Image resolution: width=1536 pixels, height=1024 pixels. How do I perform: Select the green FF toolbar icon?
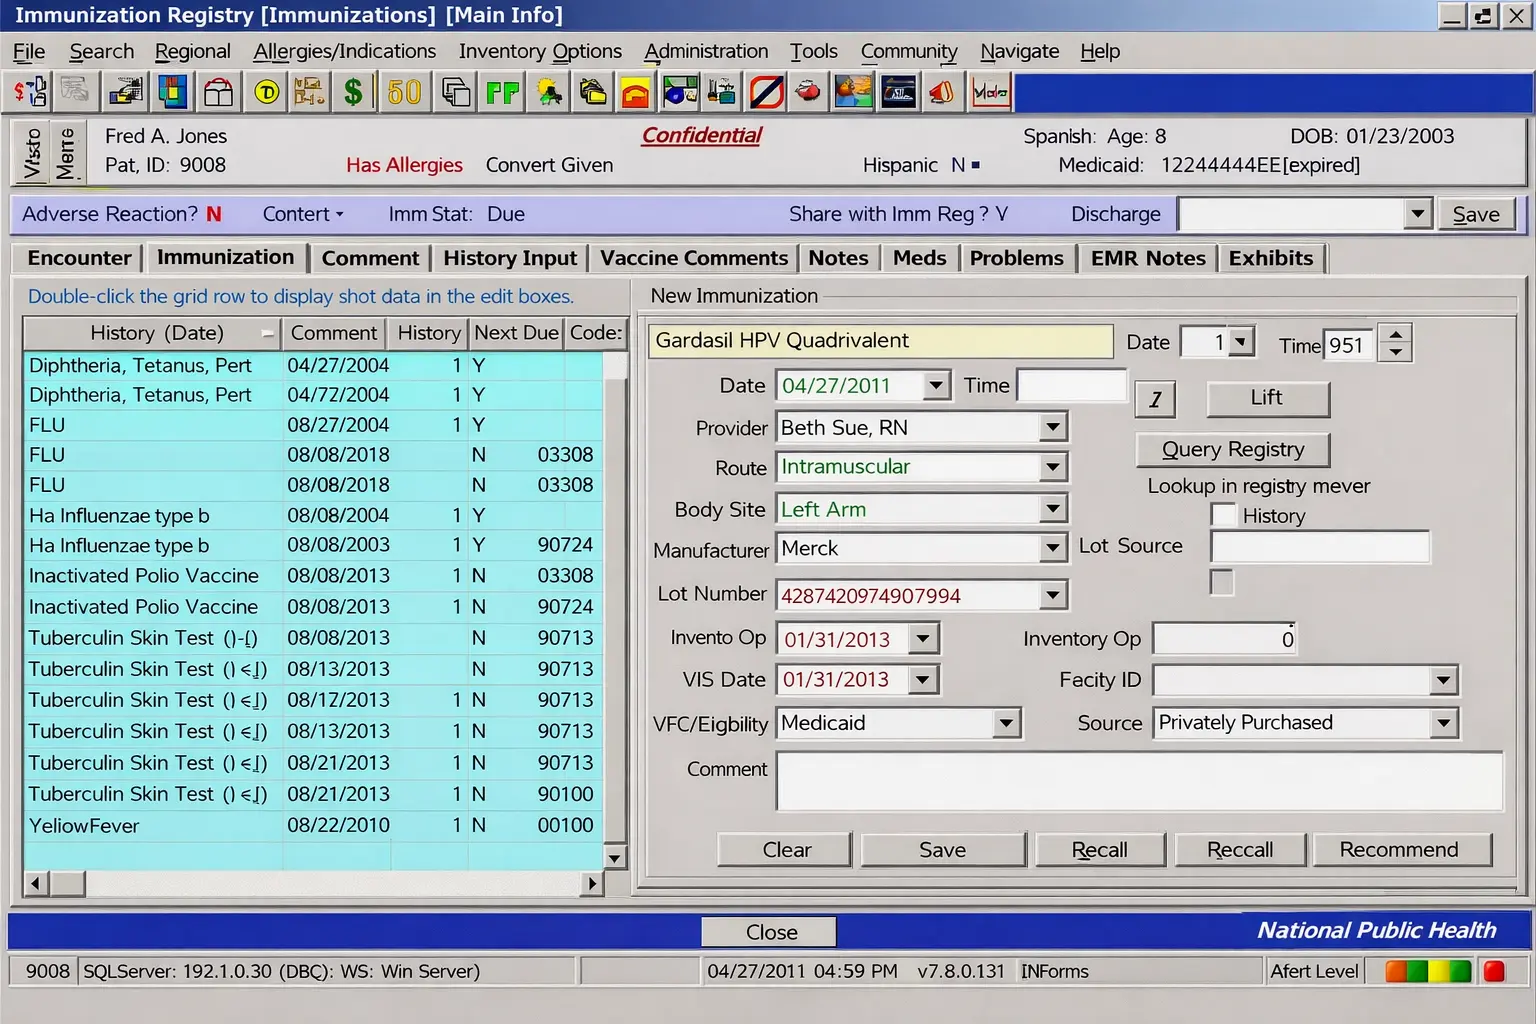502,91
